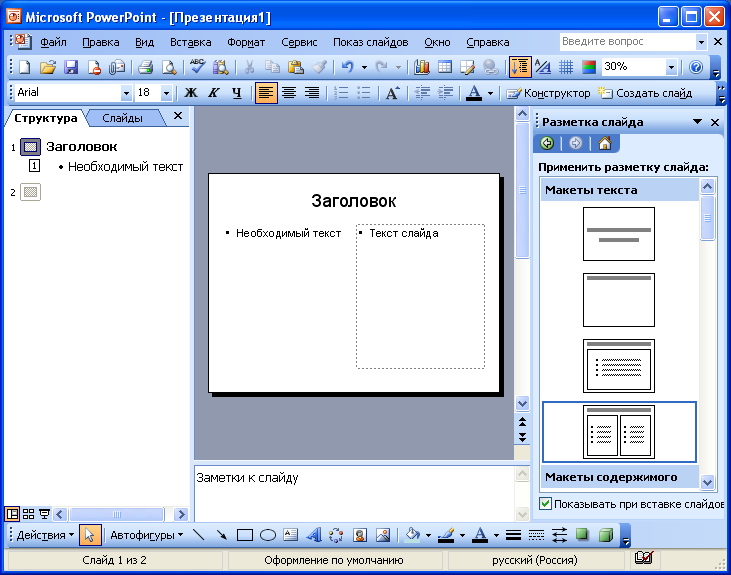Save the presentation with the floppy icon
731x575 pixels.
point(70,68)
